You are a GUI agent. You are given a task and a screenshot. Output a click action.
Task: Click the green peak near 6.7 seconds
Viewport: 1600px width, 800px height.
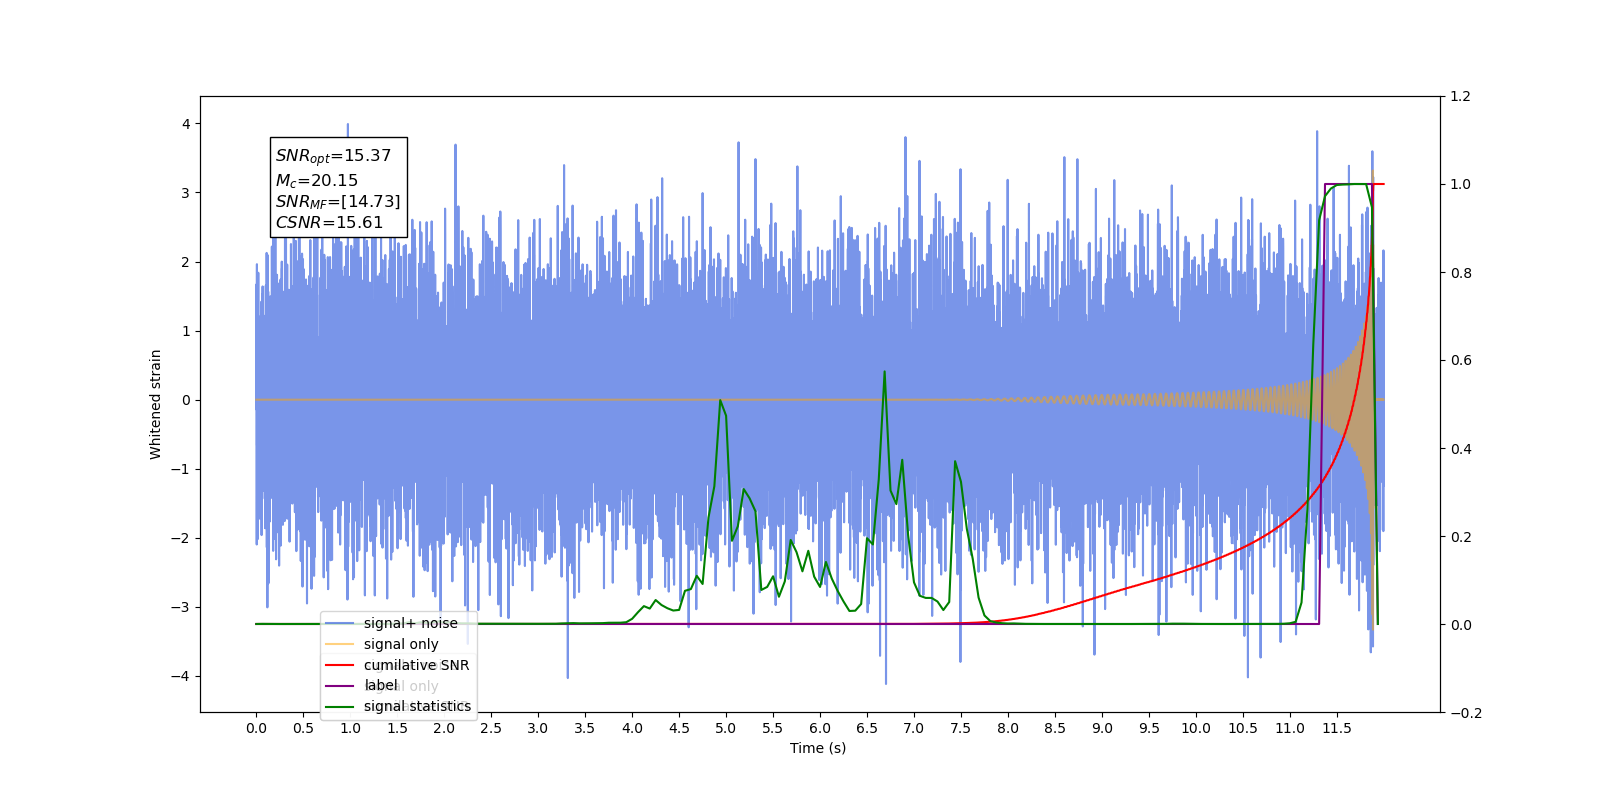click(x=884, y=373)
